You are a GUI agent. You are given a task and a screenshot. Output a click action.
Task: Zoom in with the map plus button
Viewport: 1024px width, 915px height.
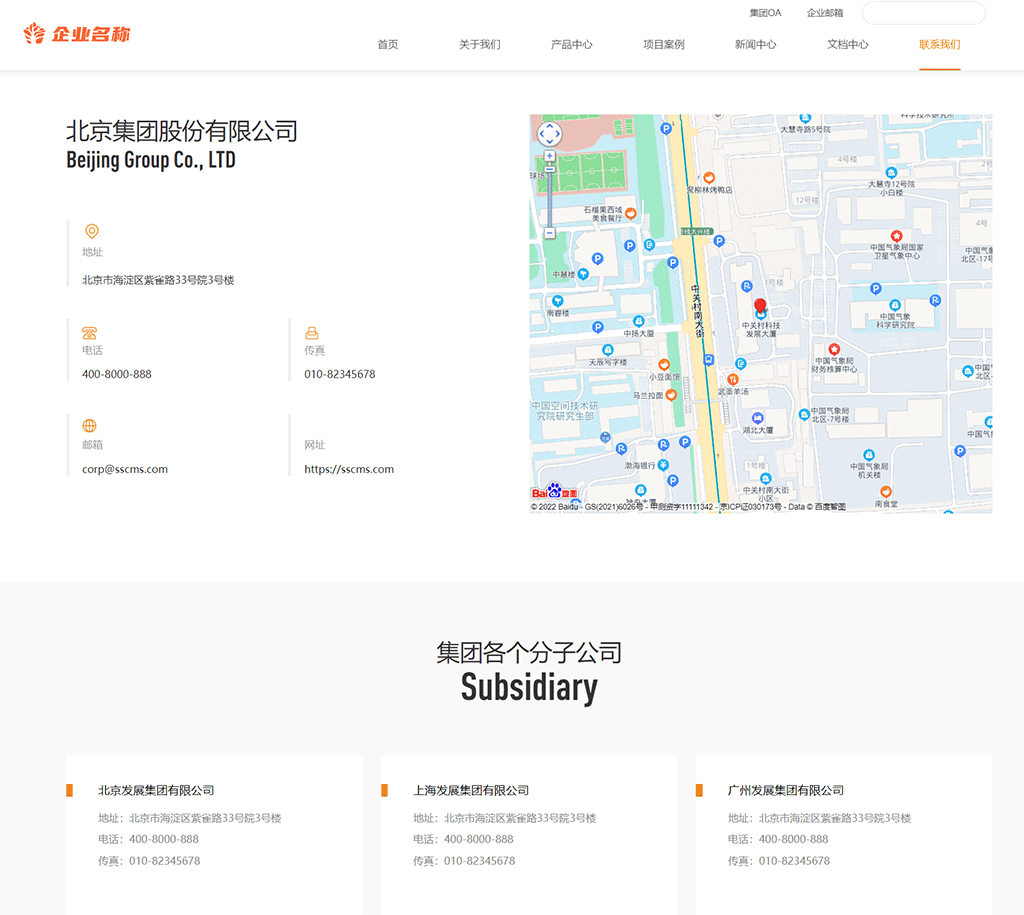click(x=550, y=156)
